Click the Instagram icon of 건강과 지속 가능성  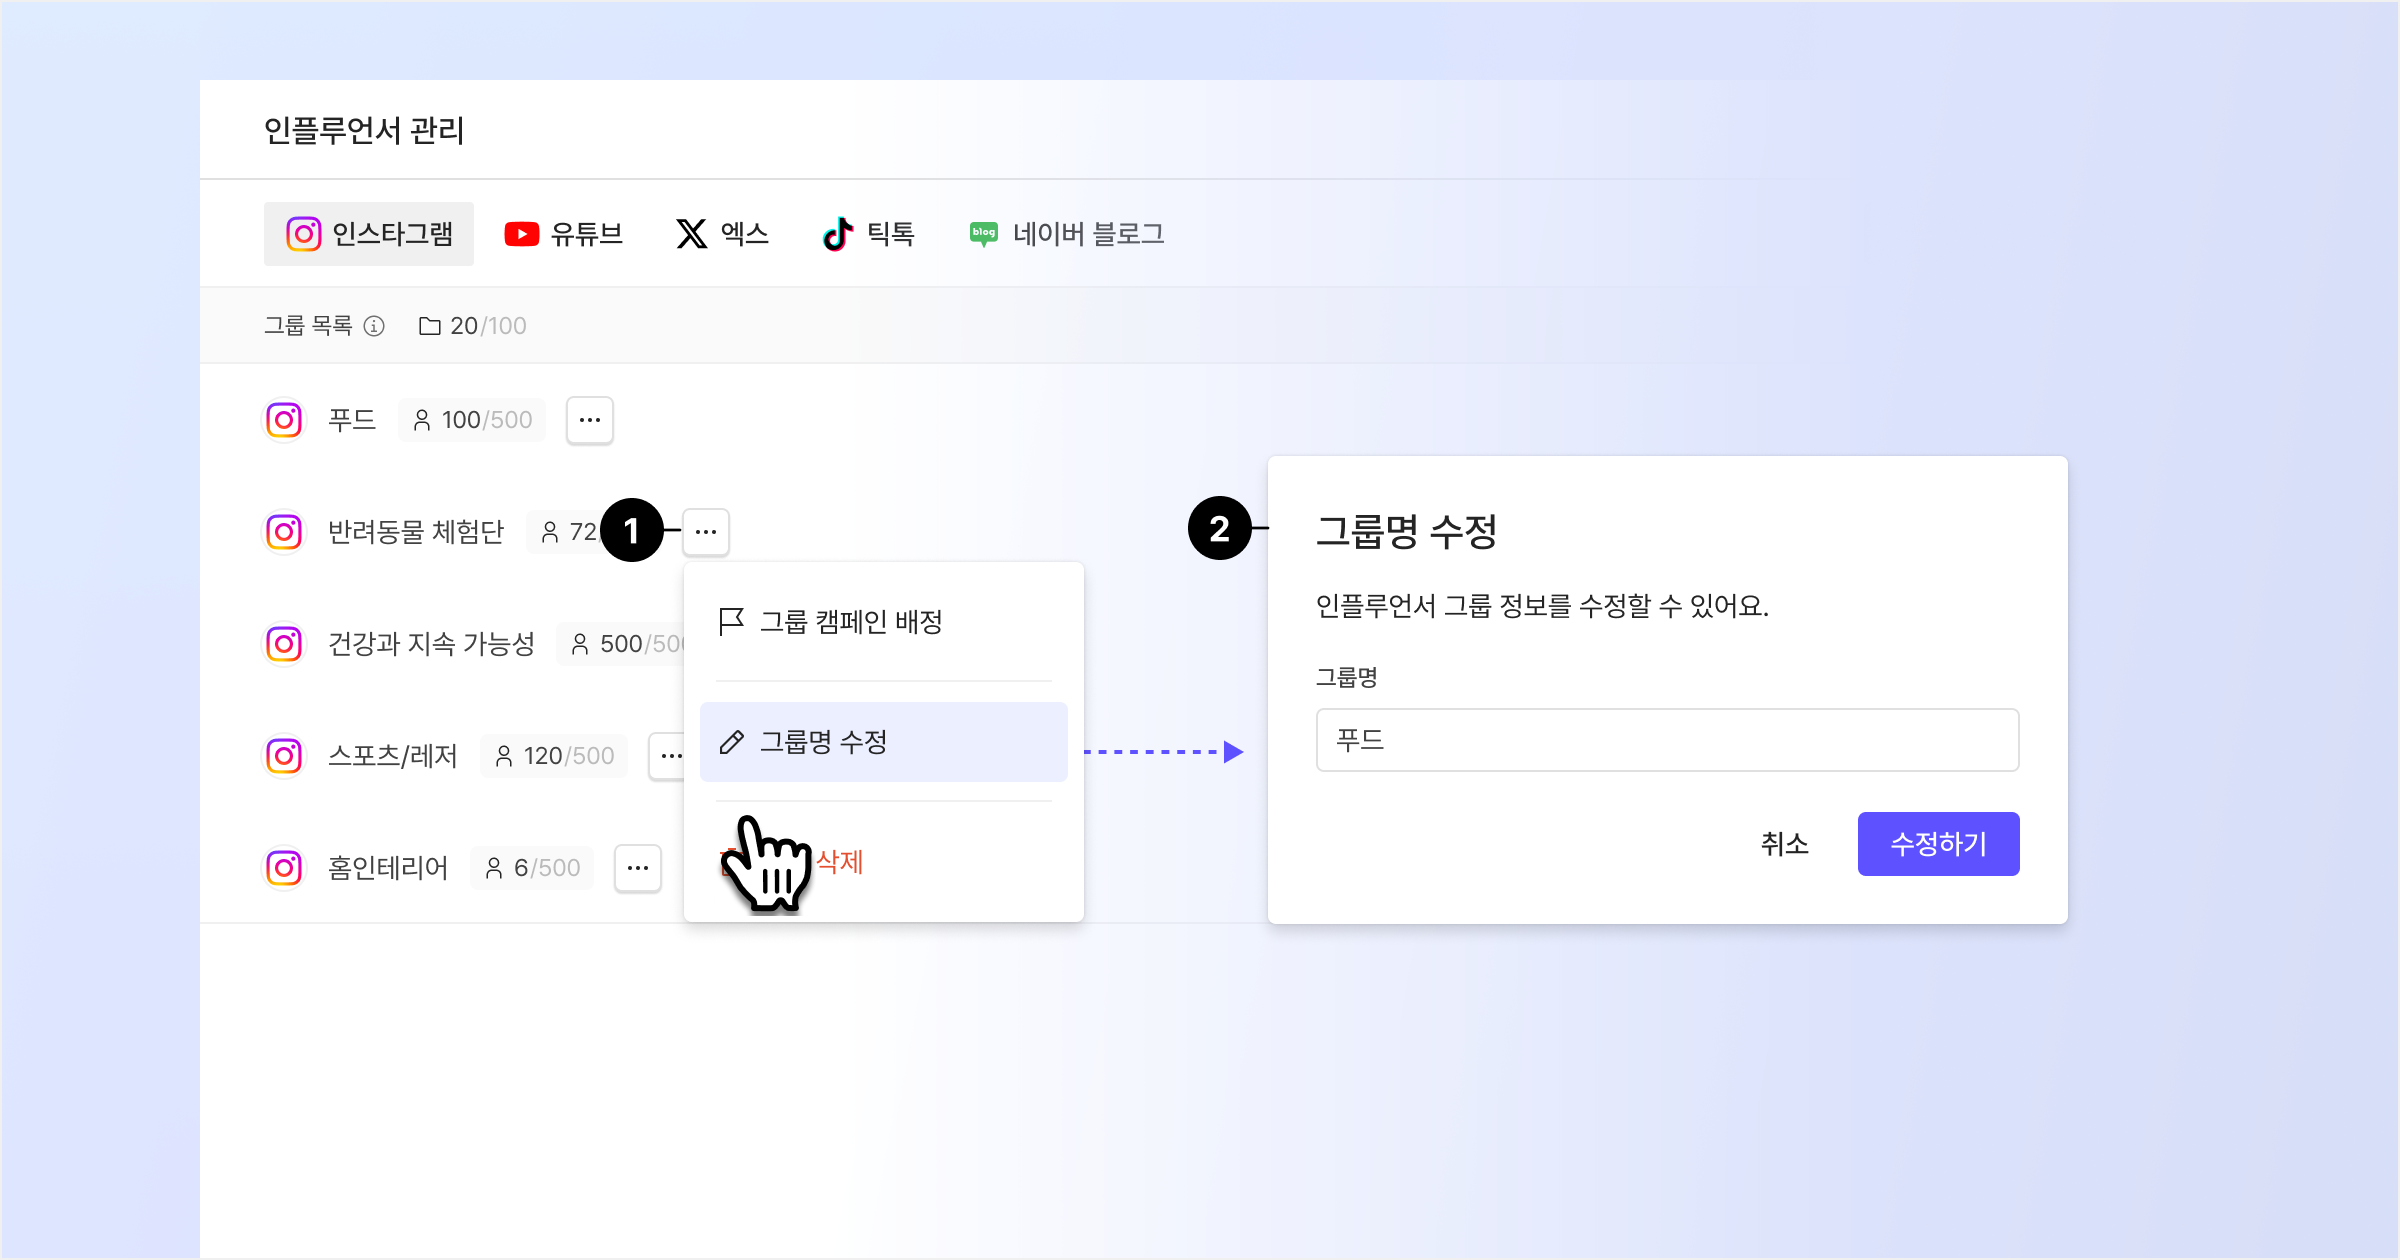pos(284,644)
